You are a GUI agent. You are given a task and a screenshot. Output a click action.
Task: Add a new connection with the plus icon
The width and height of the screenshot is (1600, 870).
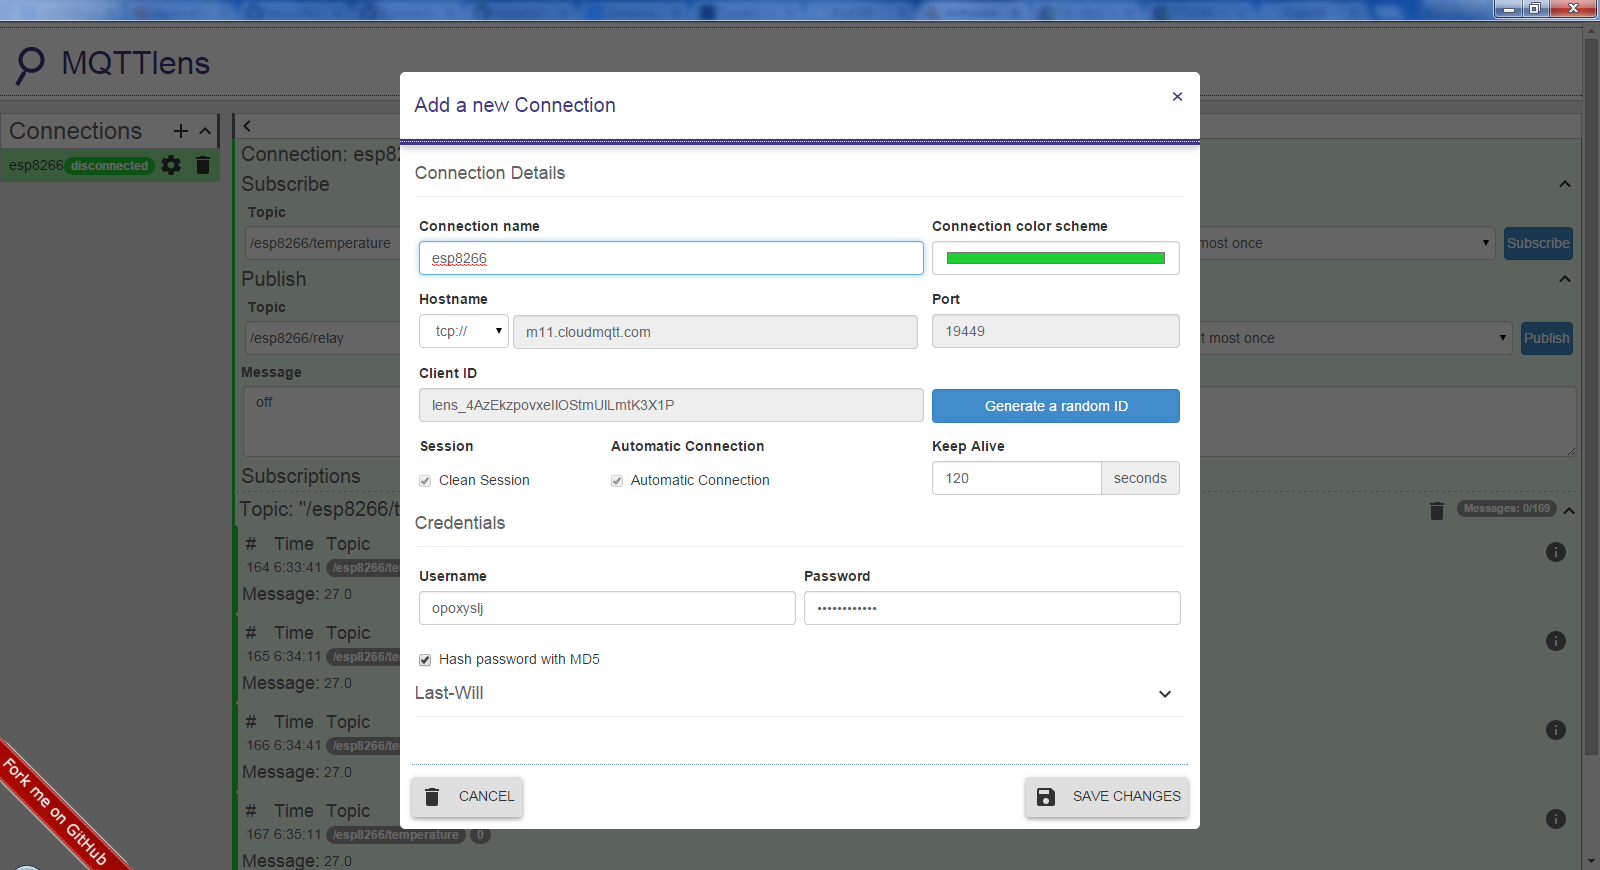tap(181, 131)
